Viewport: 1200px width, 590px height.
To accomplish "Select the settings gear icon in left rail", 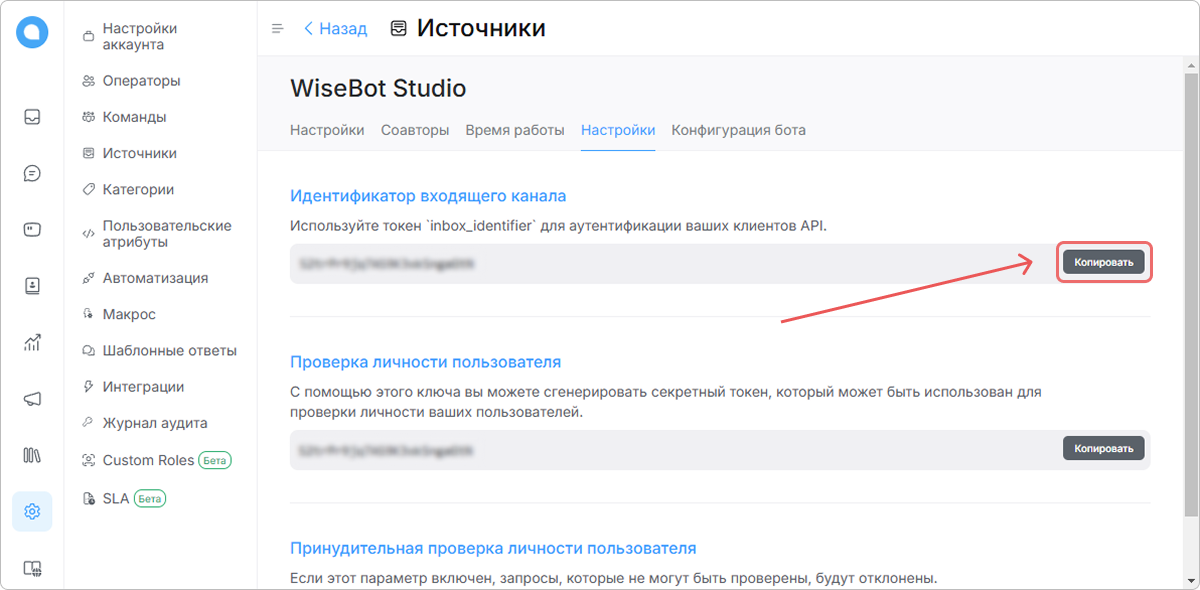I will click(x=32, y=512).
